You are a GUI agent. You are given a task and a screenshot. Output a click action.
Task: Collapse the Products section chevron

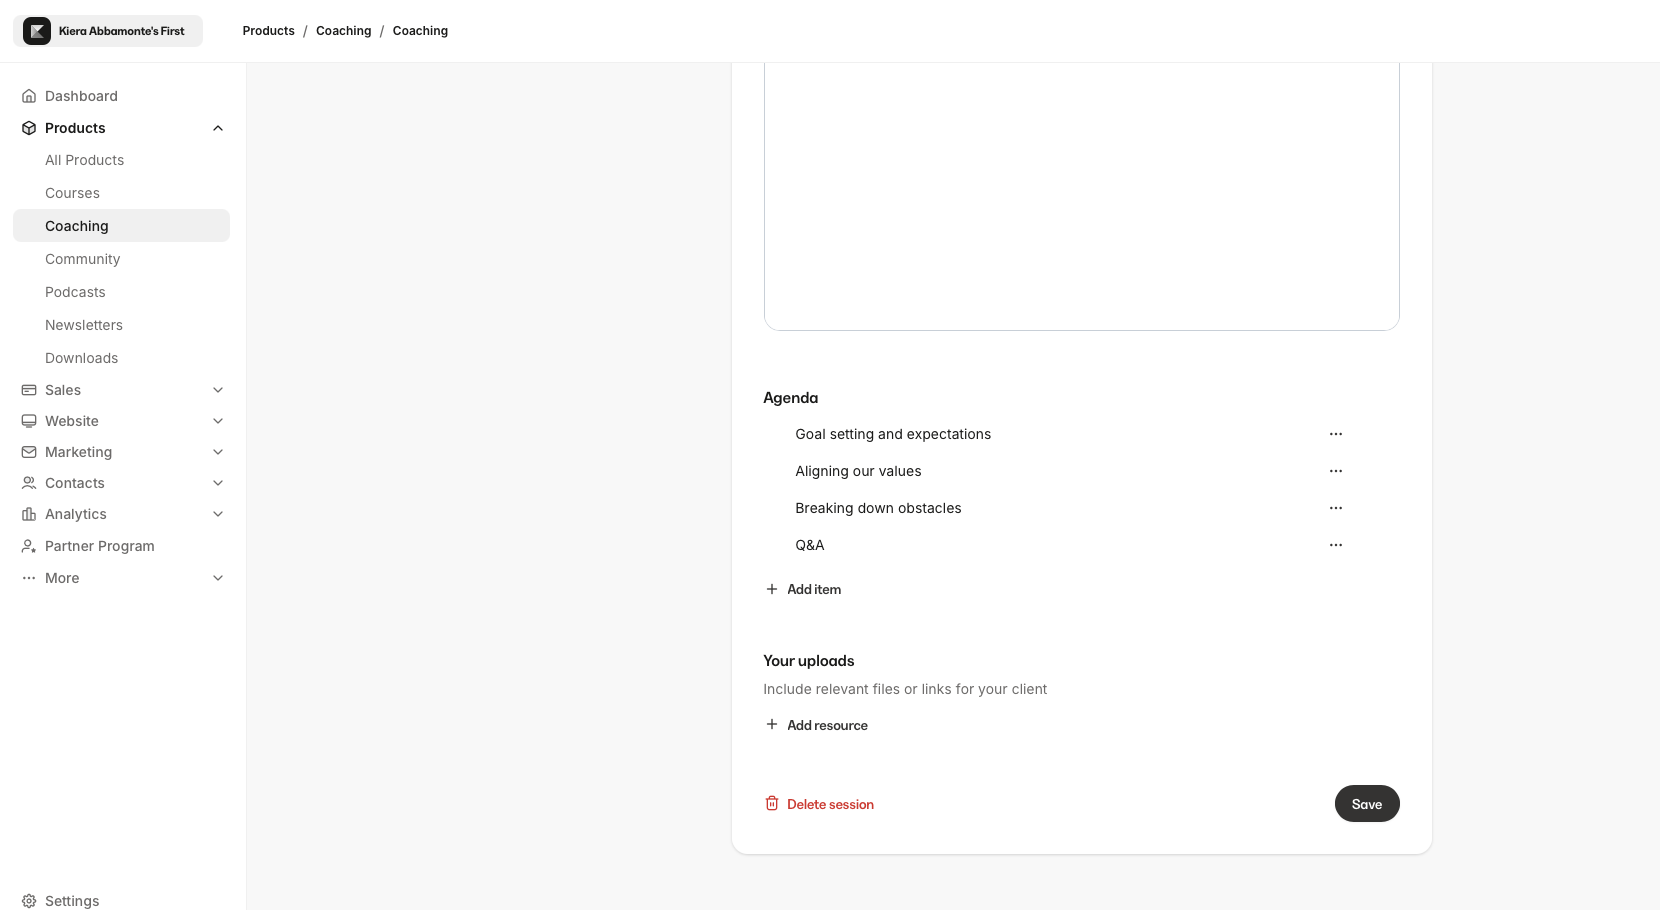218,128
